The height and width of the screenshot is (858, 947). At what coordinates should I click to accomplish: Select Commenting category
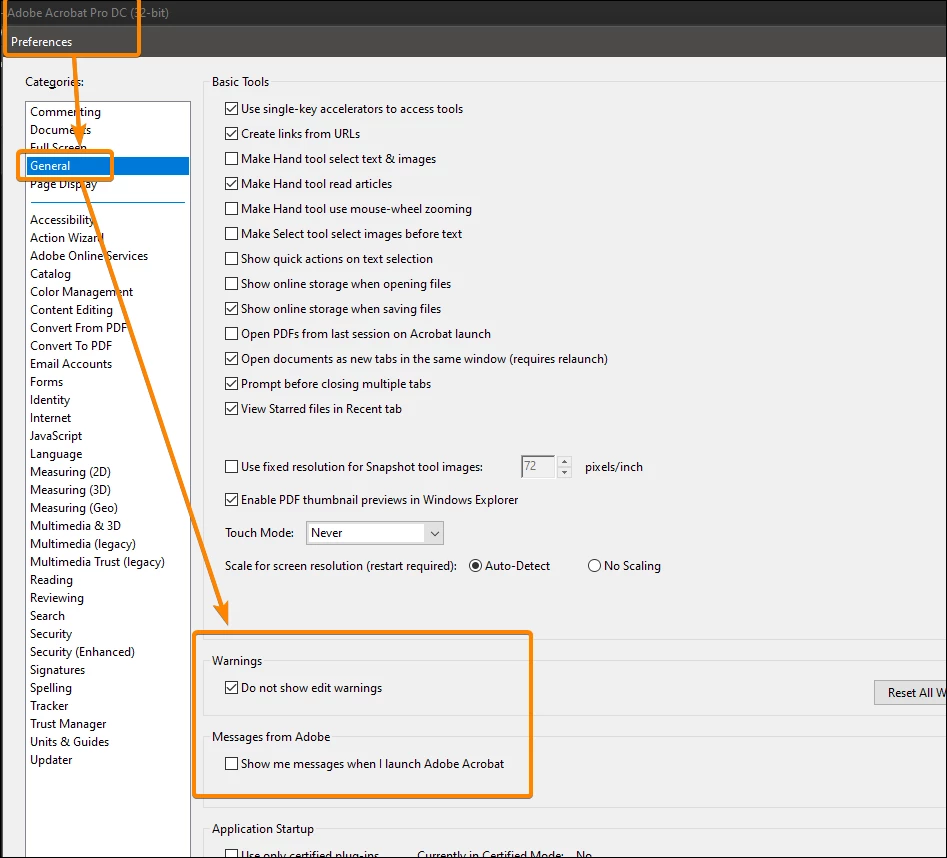point(65,112)
